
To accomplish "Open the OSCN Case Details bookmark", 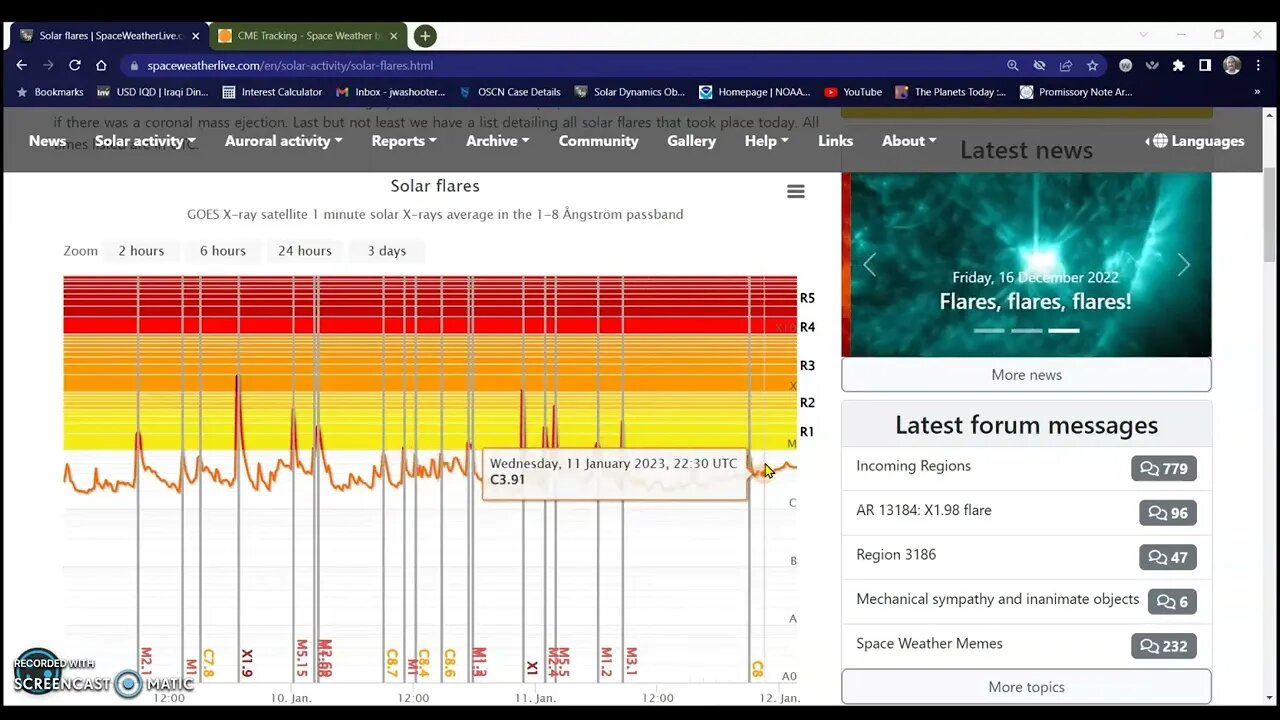I will pyautogui.click(x=510, y=92).
